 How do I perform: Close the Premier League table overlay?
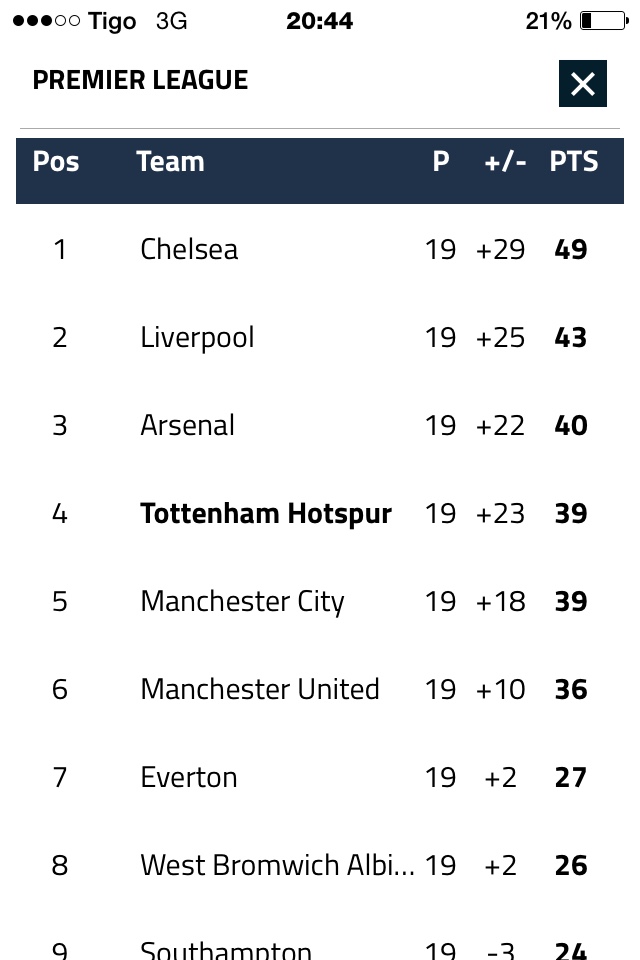583,84
